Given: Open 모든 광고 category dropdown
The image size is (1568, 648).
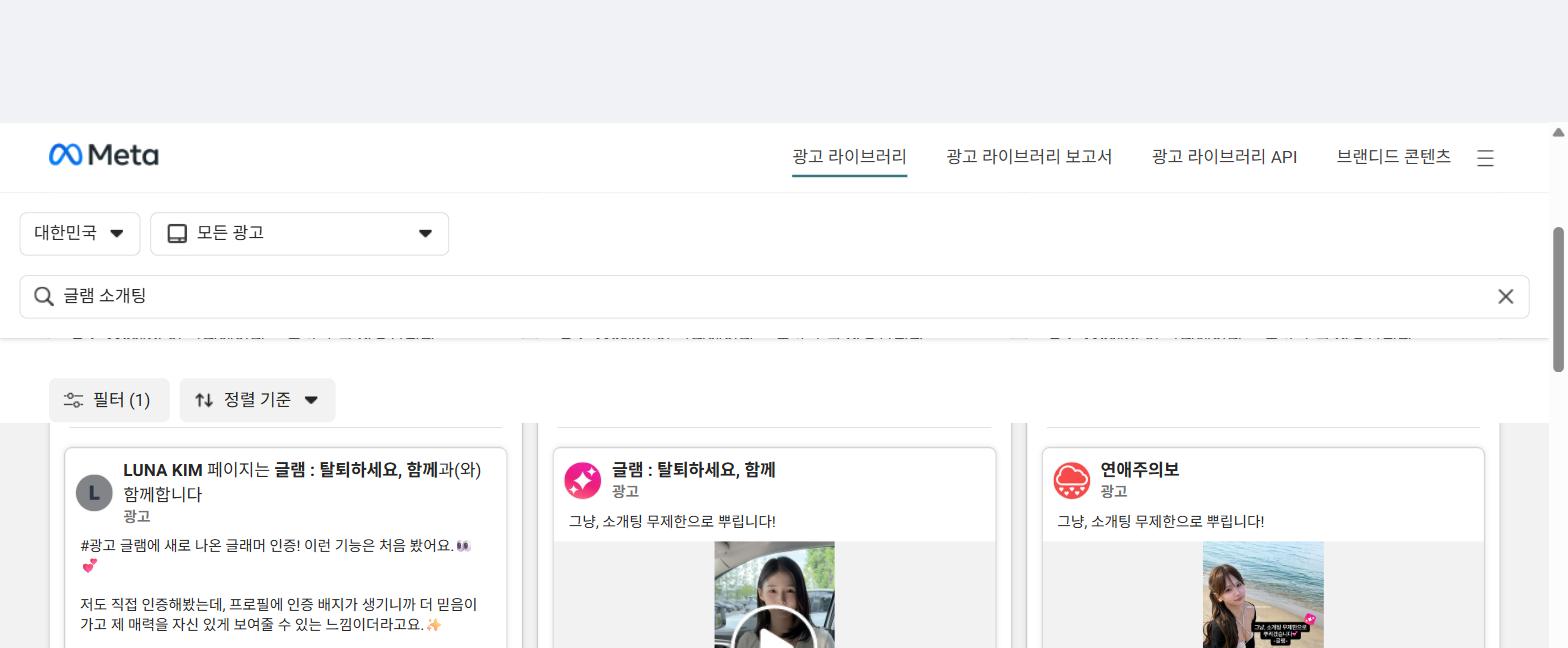Looking at the screenshot, I should click(299, 233).
